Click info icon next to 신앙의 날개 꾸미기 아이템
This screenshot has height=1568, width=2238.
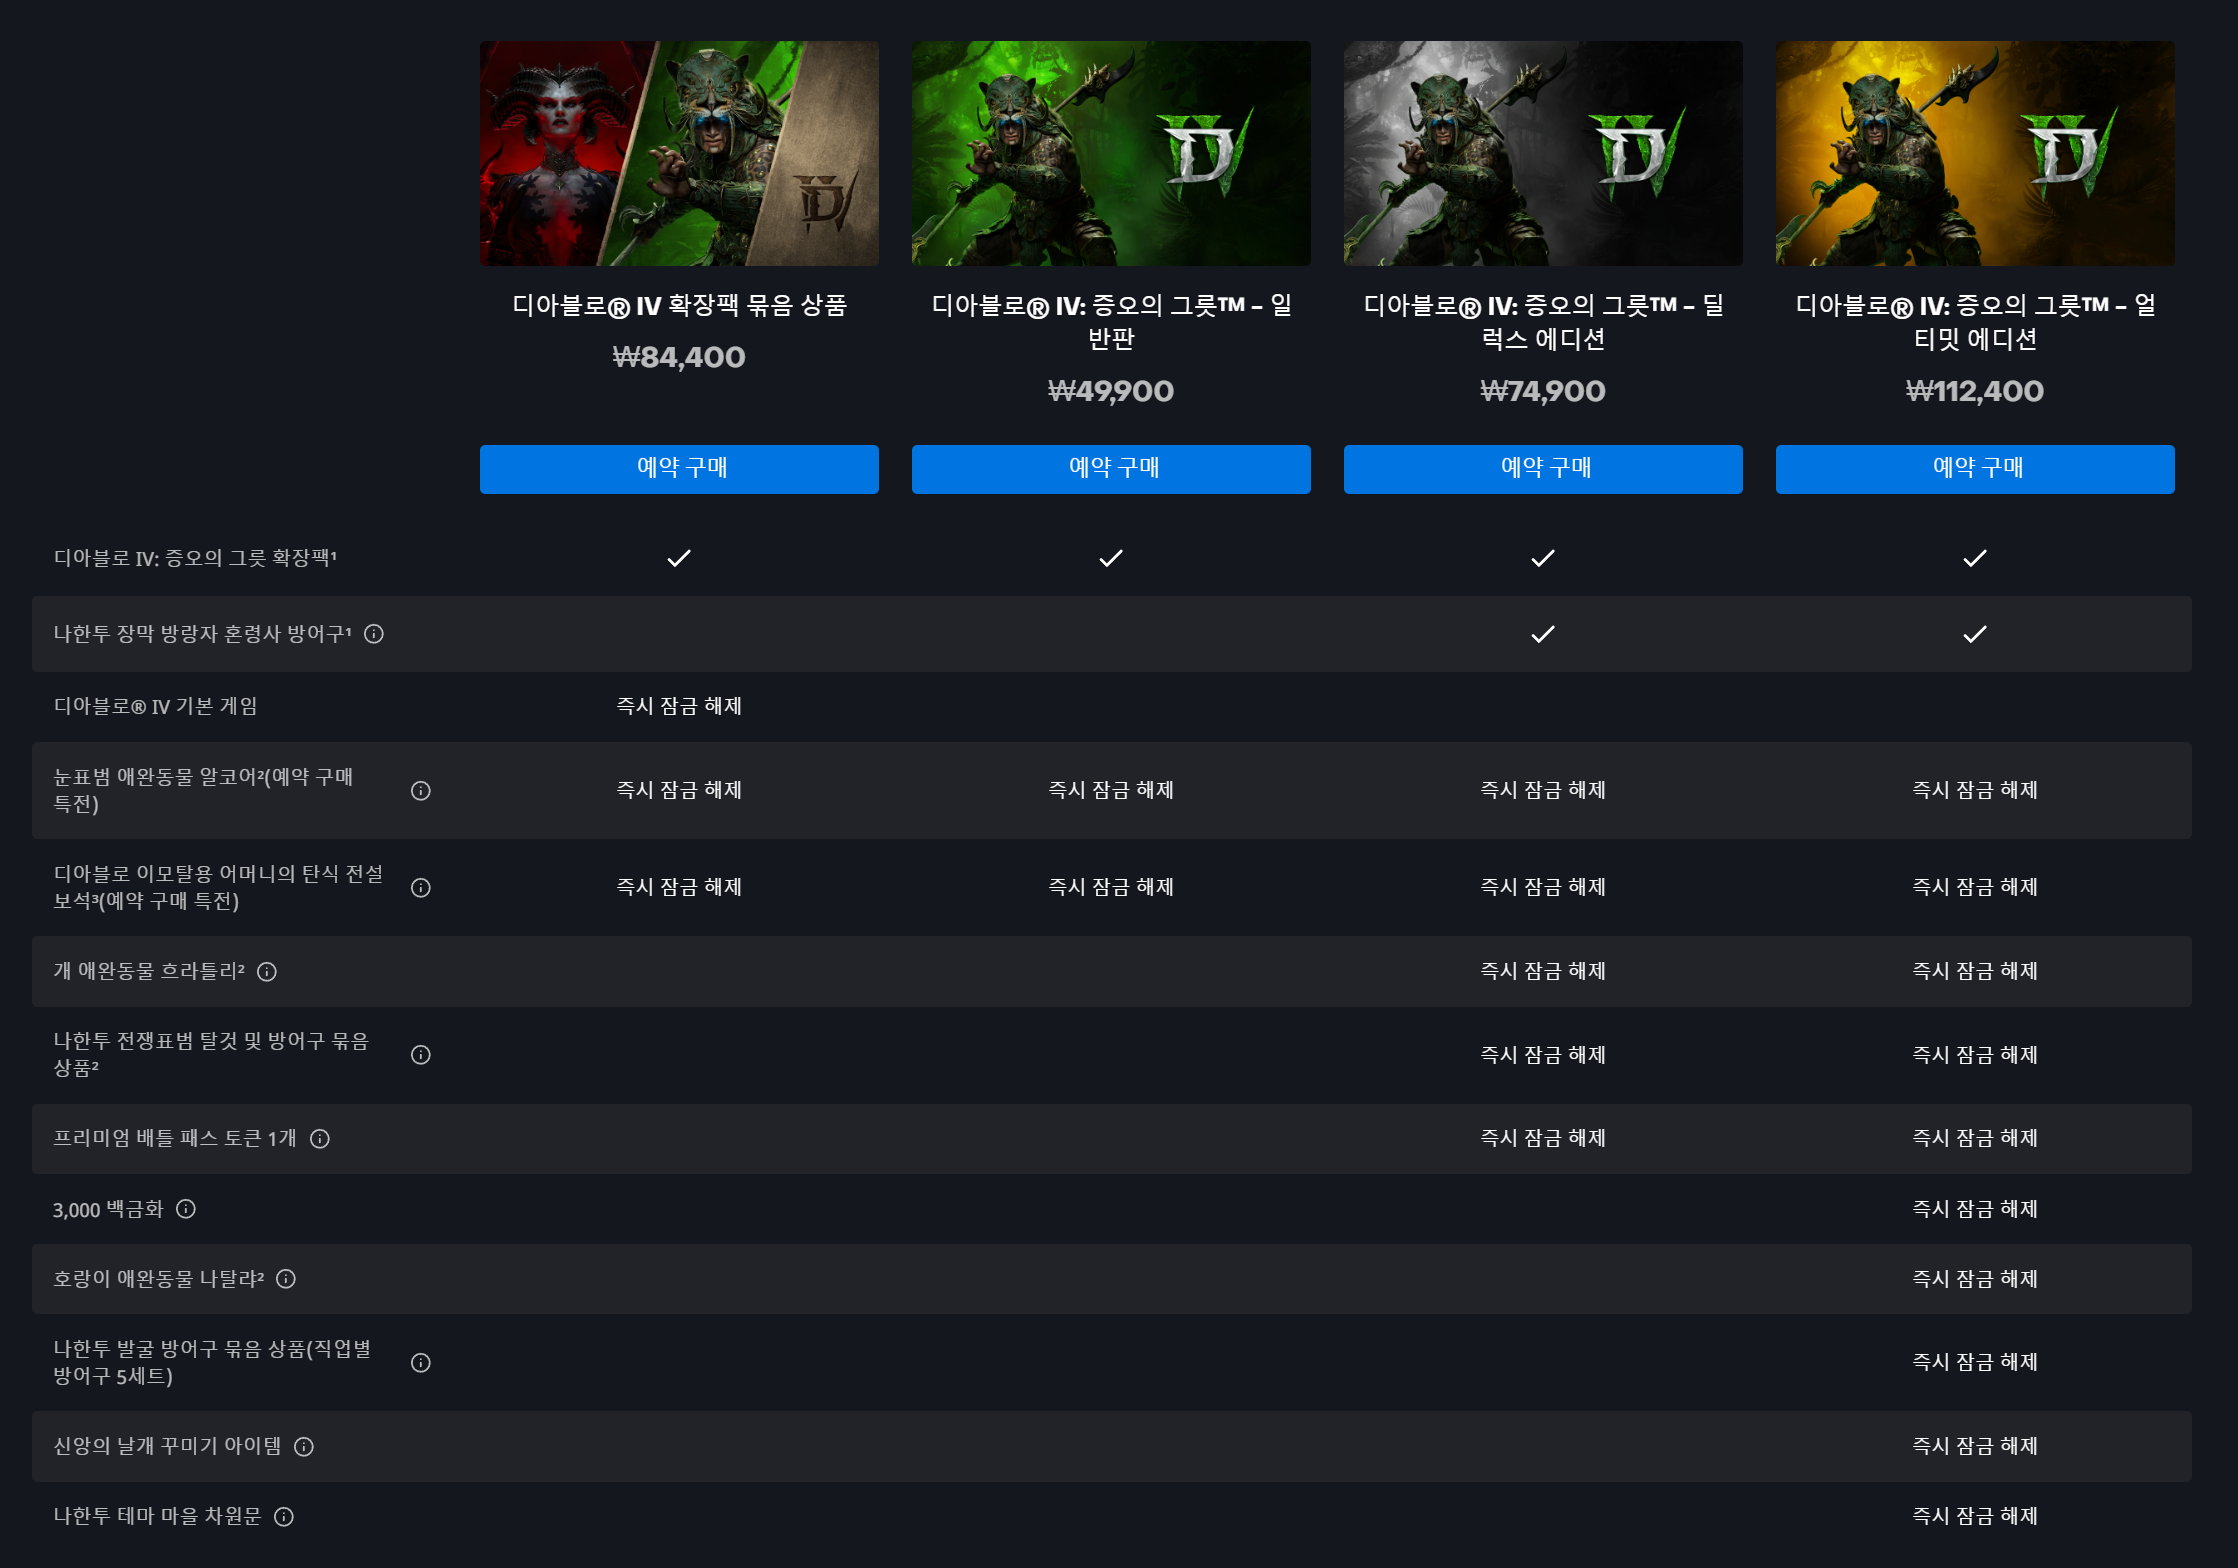pyautogui.click(x=304, y=1447)
